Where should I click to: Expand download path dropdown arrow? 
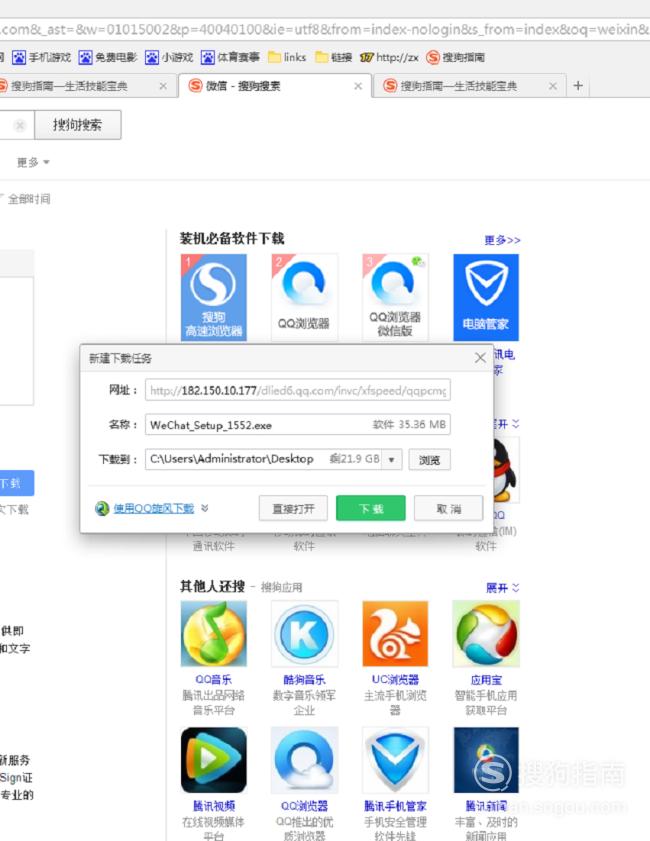(392, 460)
